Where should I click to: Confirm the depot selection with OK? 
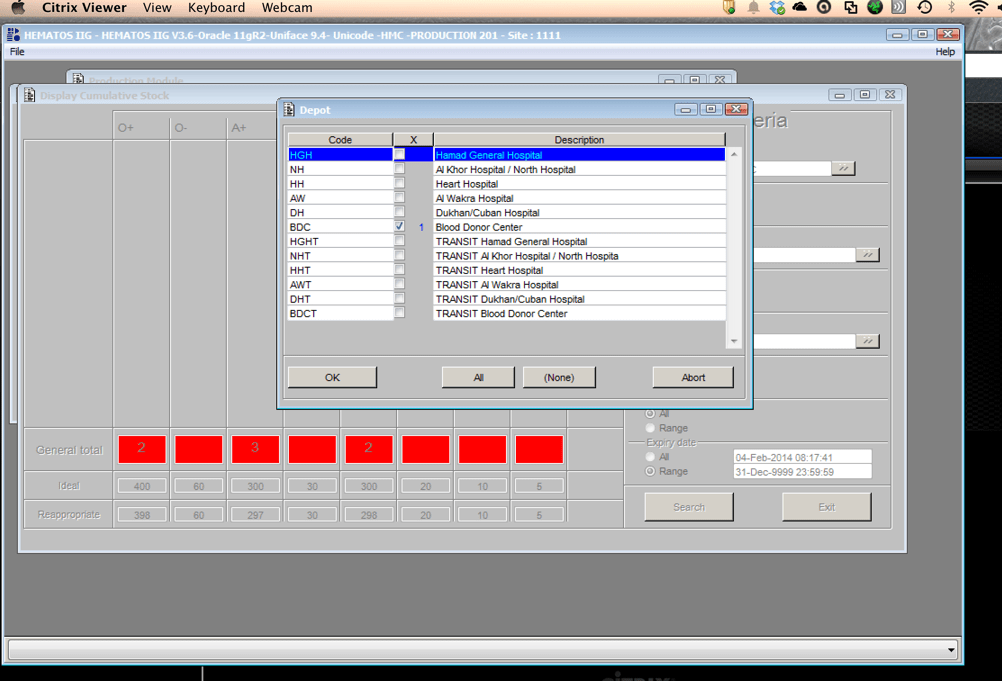[332, 377]
